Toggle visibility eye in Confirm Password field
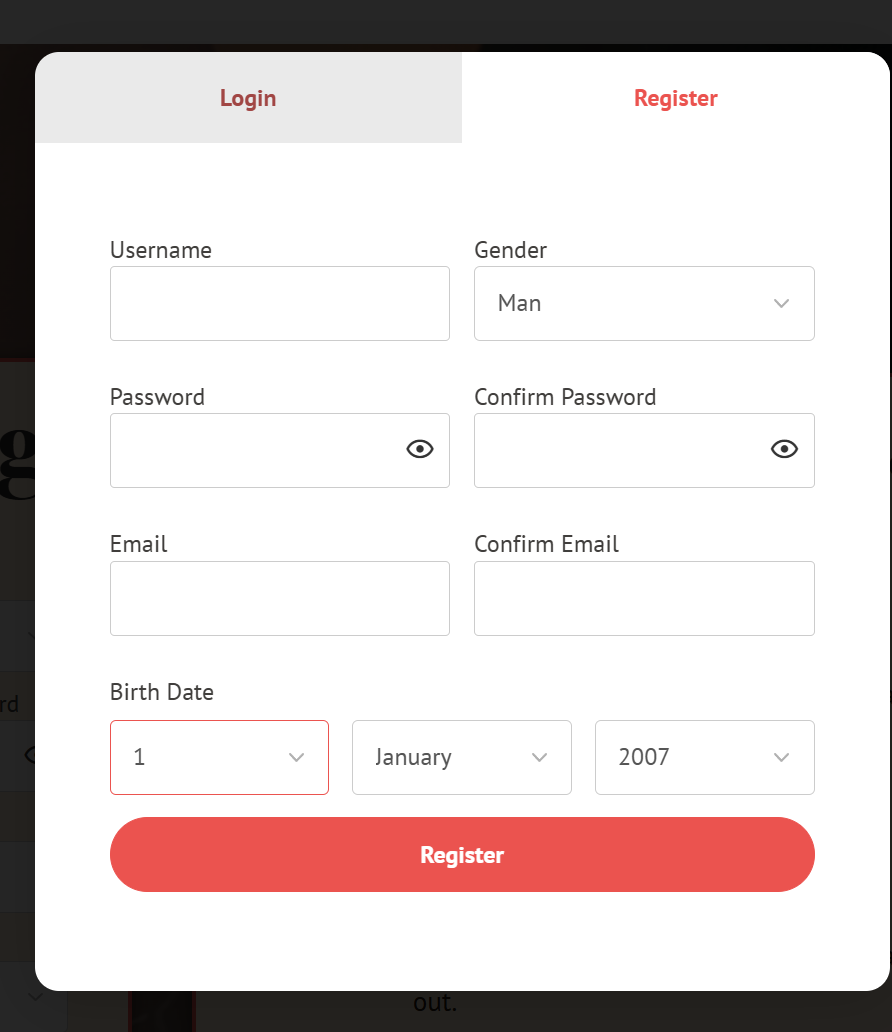The width and height of the screenshot is (892, 1032). (x=784, y=450)
